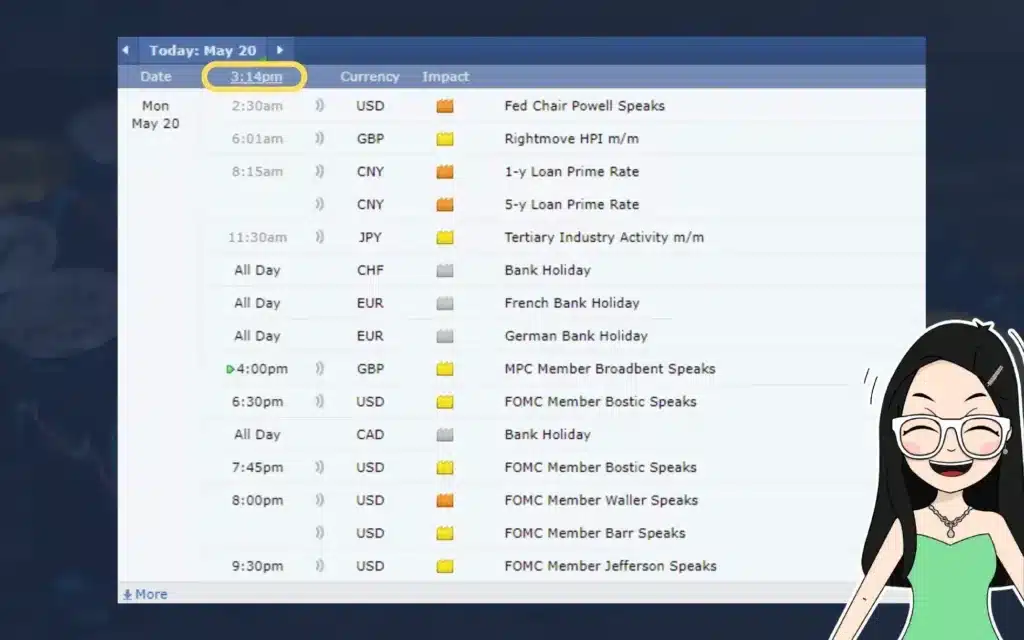Click the green up-next arrow at 4:00pm

pyautogui.click(x=230, y=369)
